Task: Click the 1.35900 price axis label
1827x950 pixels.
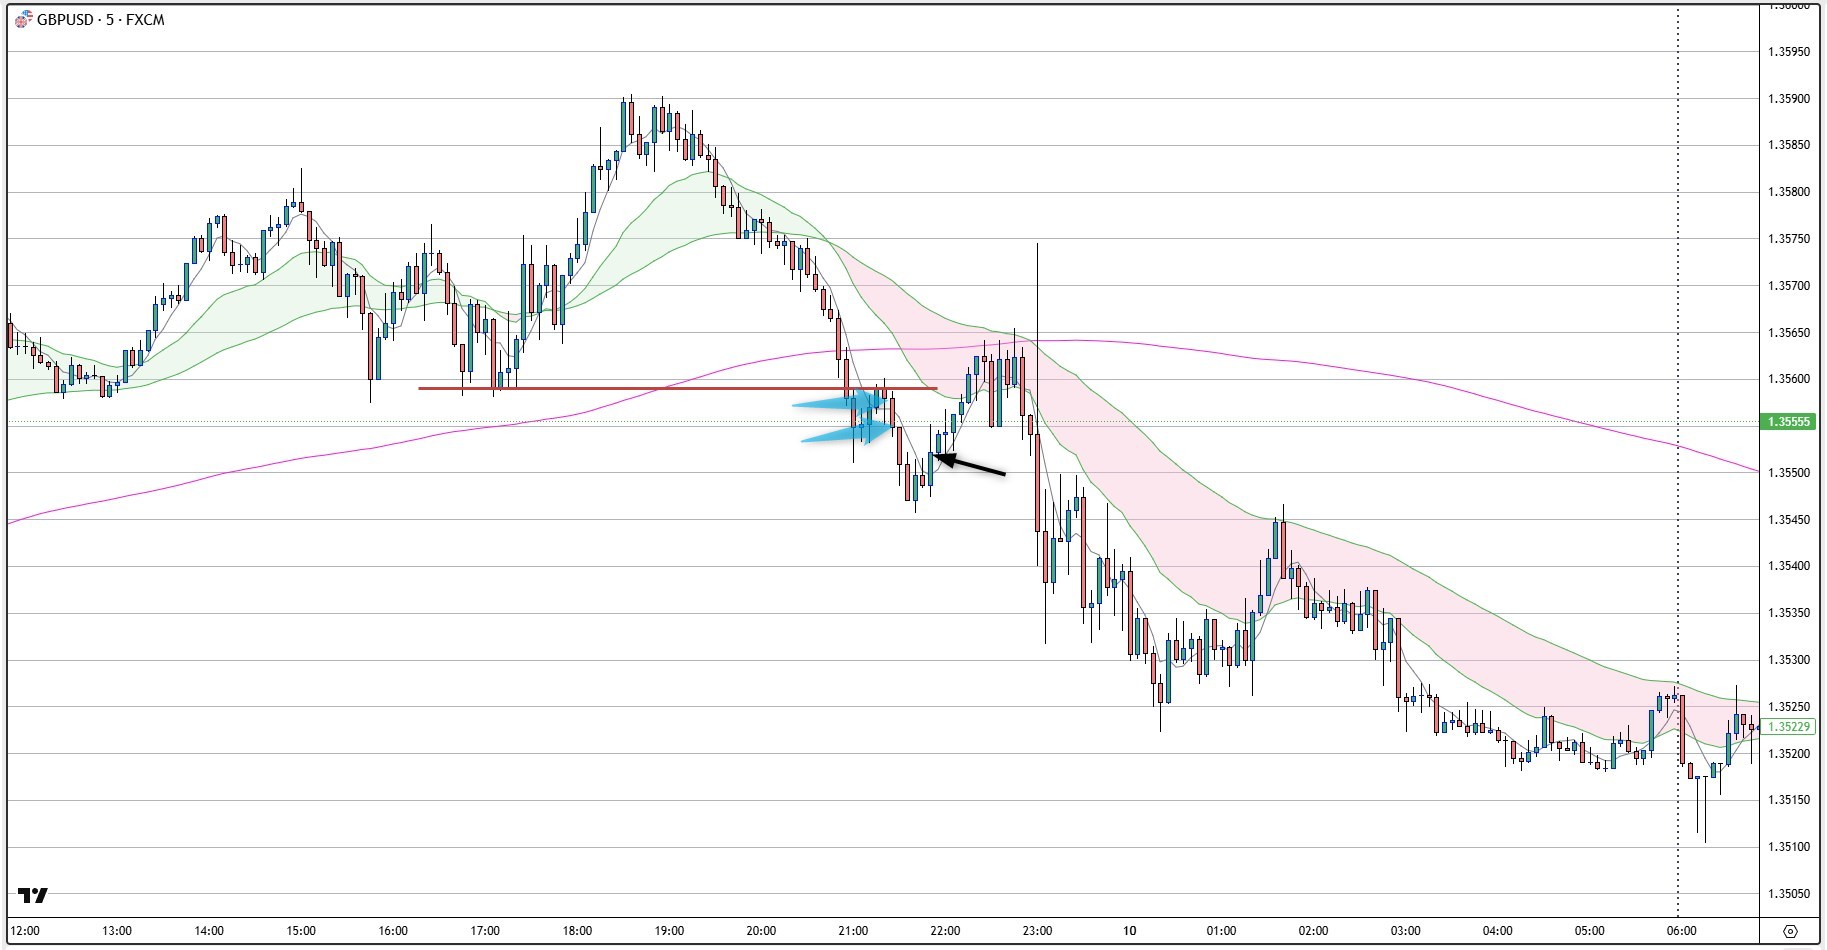Action: (x=1789, y=99)
